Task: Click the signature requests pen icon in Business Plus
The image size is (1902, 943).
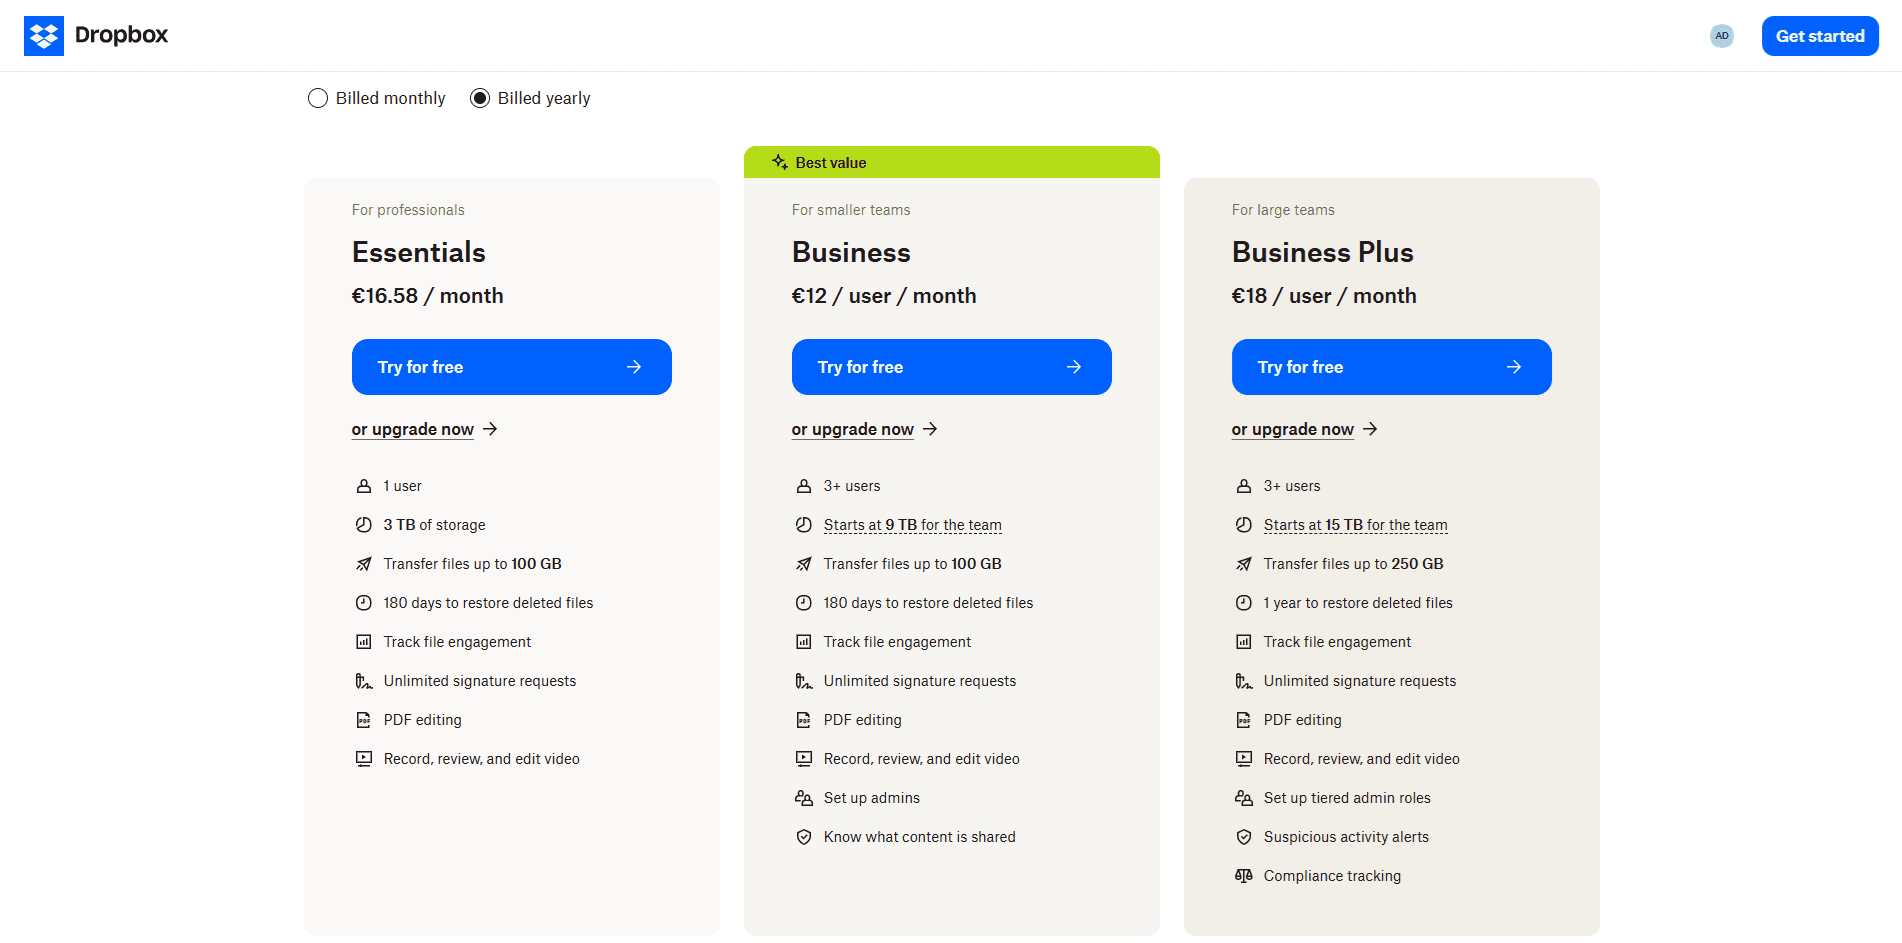Action: (x=1244, y=680)
